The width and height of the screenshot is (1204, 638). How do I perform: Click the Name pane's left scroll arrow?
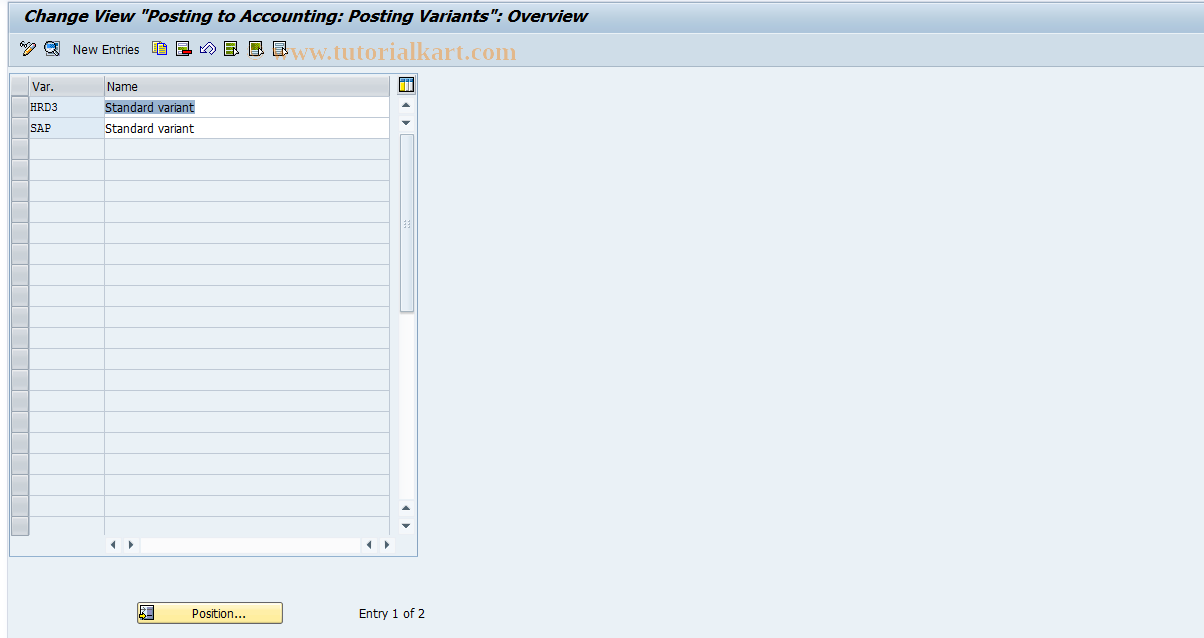point(369,545)
